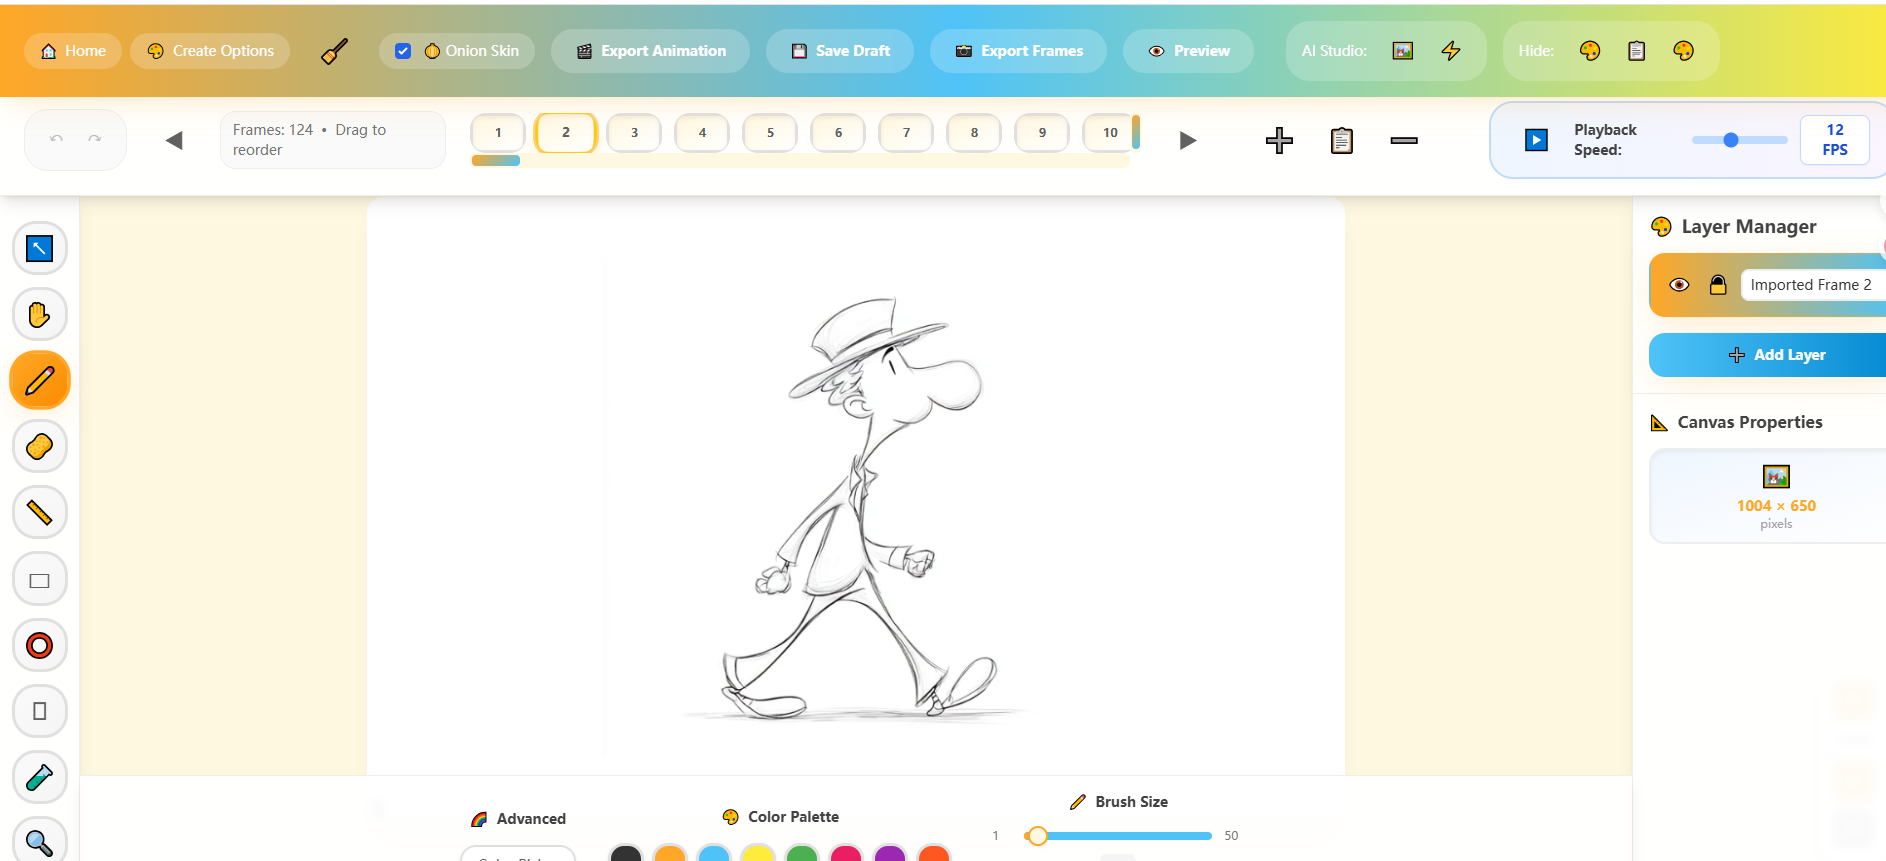
Task: Click the 1004 × 650 canvas size
Action: point(1776,506)
